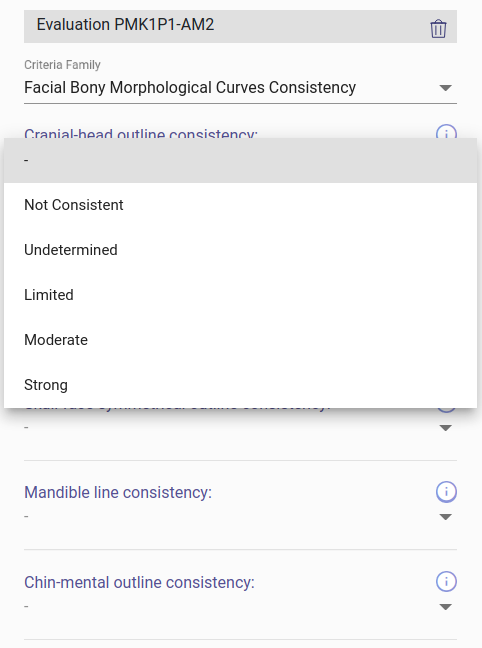Select the blank "-" option in the list

(240, 160)
